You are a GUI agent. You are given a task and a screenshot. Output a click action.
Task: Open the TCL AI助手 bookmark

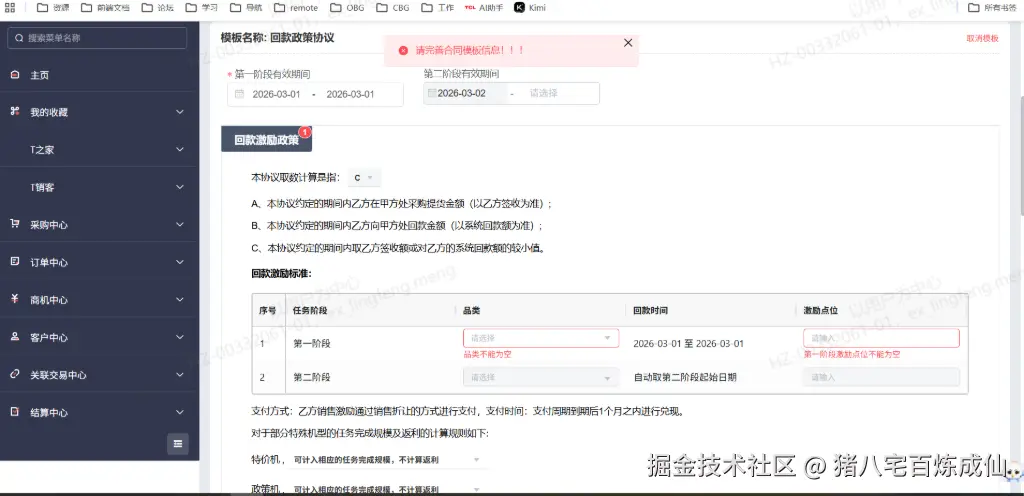[485, 8]
